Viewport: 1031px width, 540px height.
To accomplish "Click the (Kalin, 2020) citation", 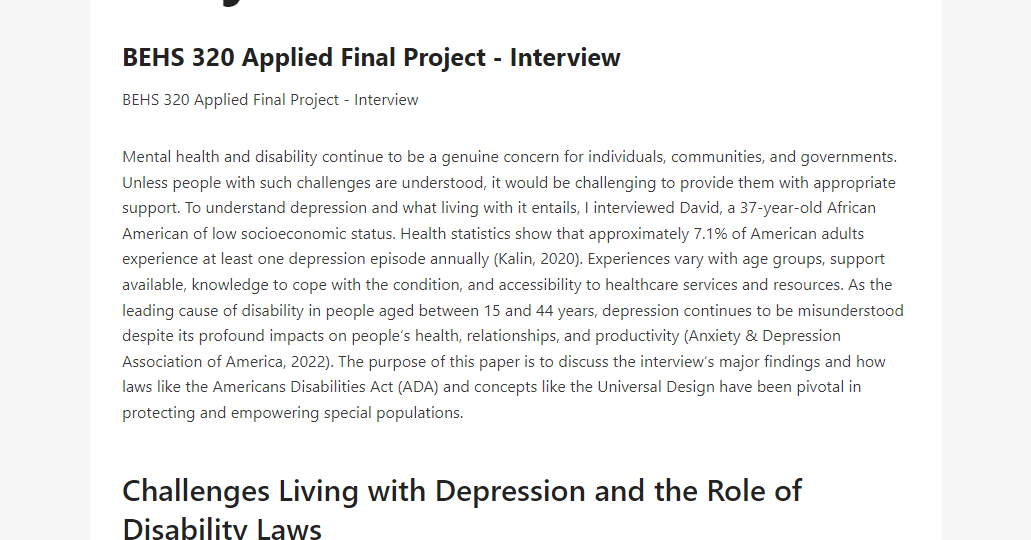I will (x=538, y=259).
